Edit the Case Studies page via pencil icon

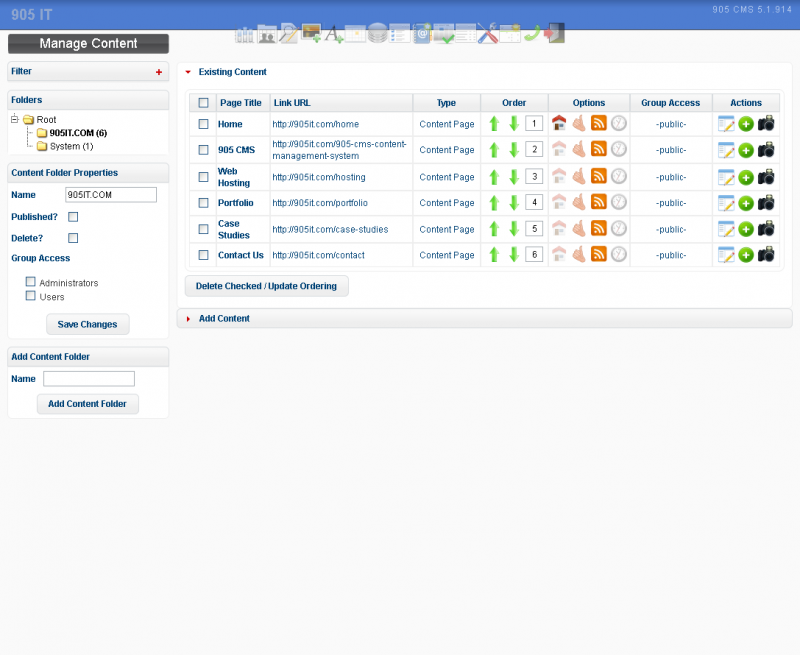[726, 229]
